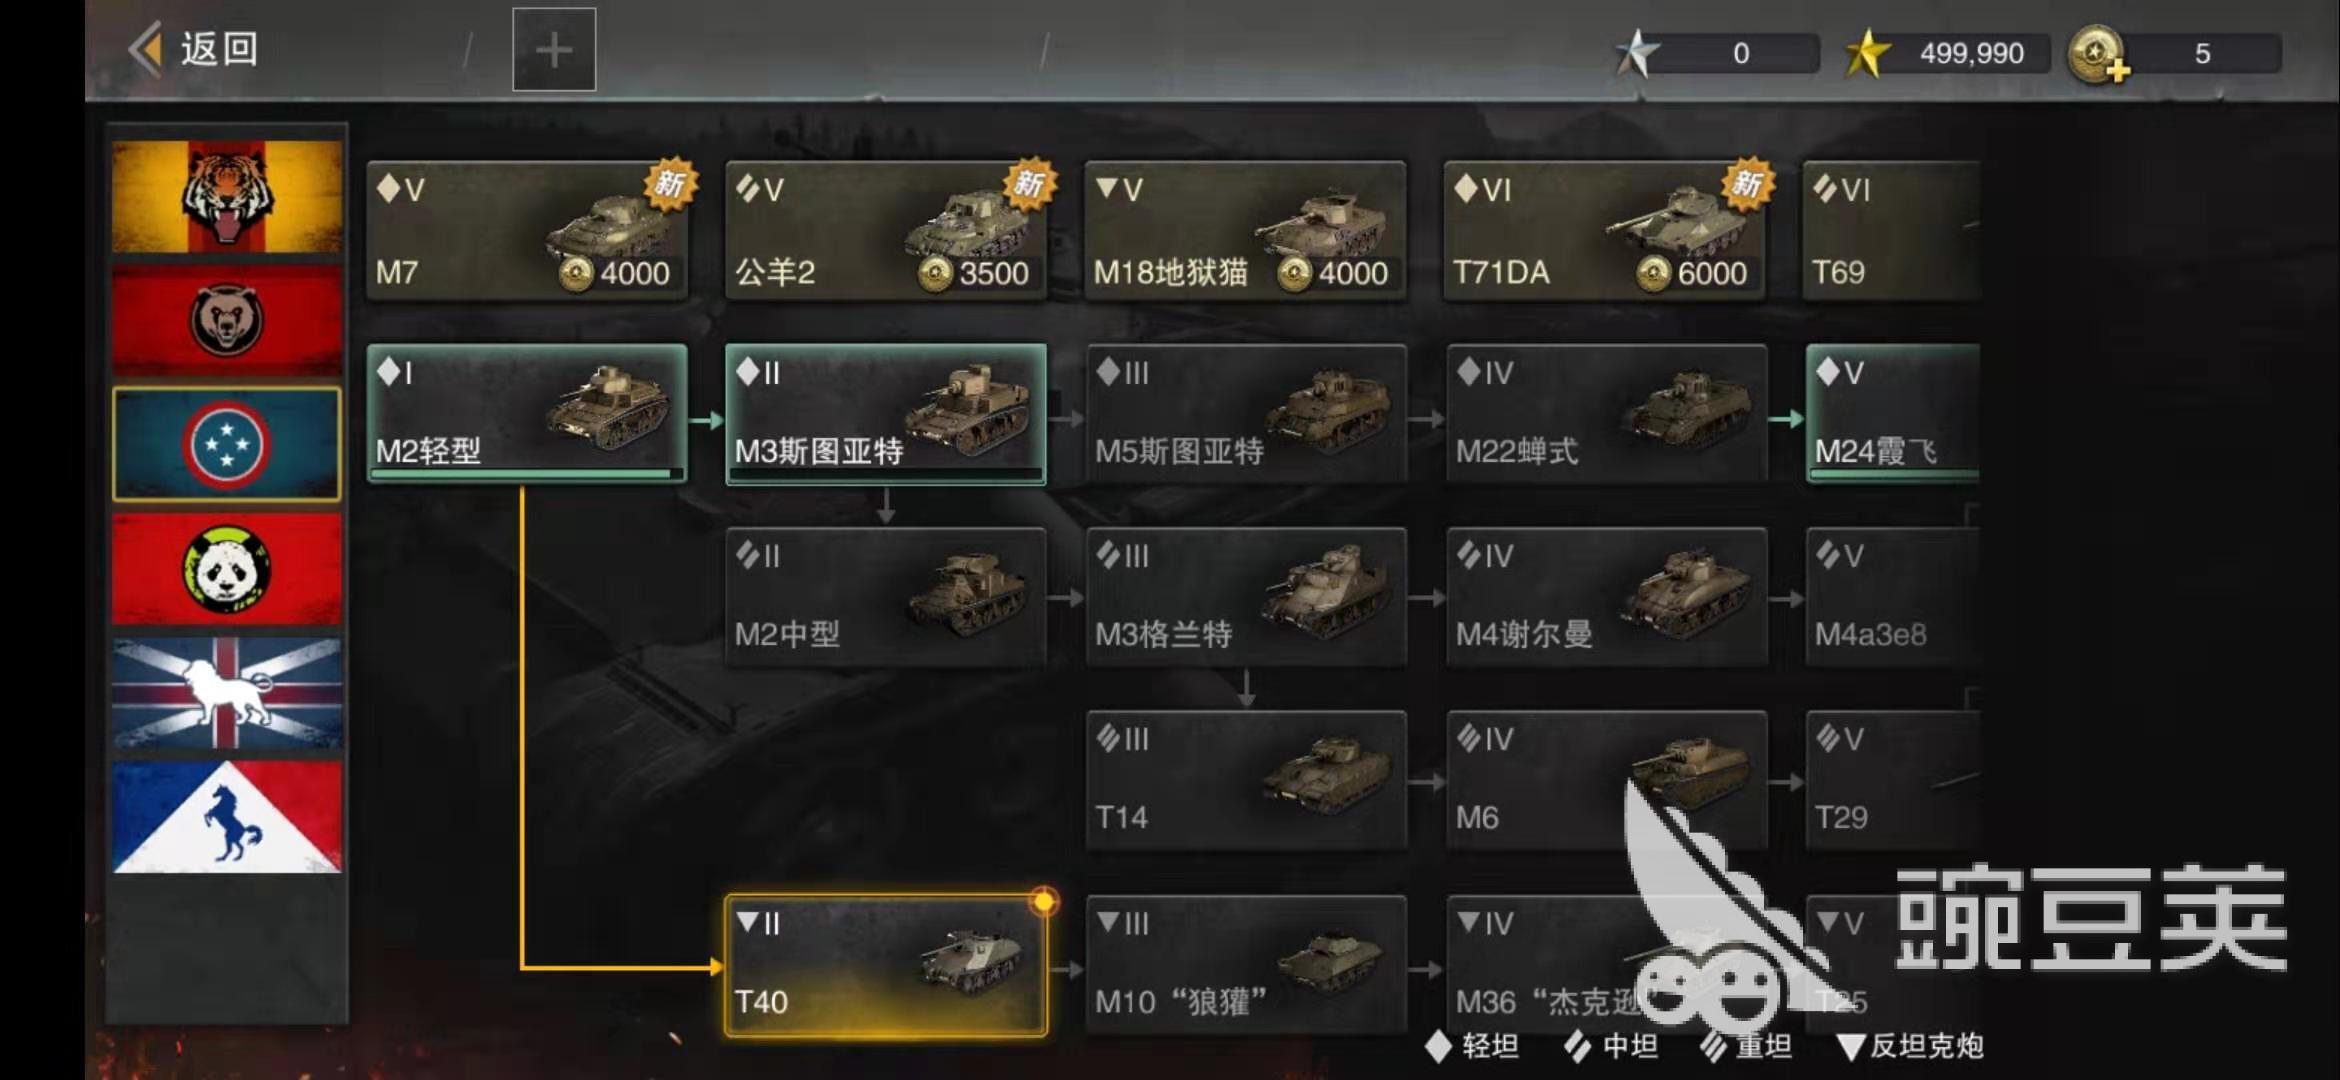The image size is (2340, 1080).
Task: Click the silver star currency icon
Action: (1637, 53)
